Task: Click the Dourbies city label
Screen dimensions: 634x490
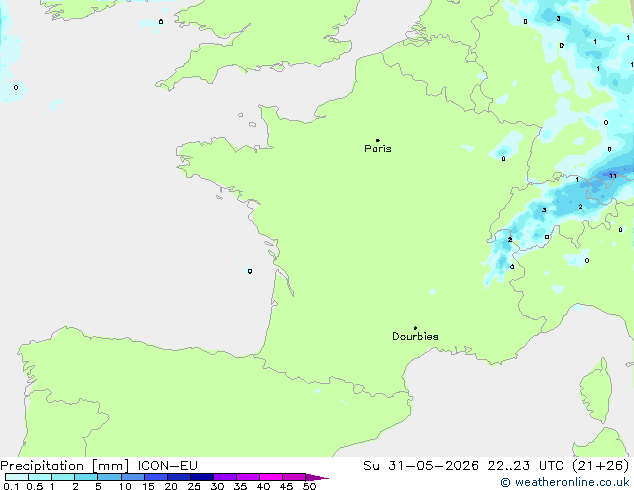Action: click(415, 336)
